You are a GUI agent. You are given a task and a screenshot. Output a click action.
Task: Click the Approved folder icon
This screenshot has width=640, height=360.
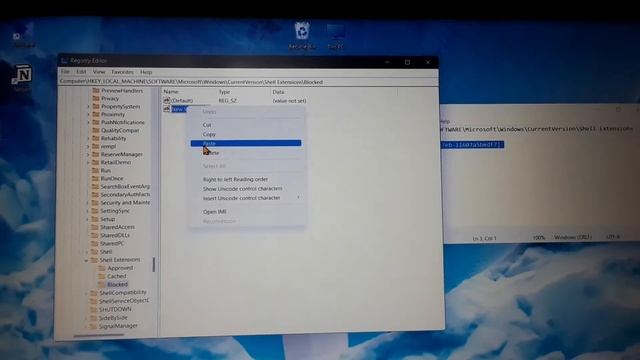point(102,268)
